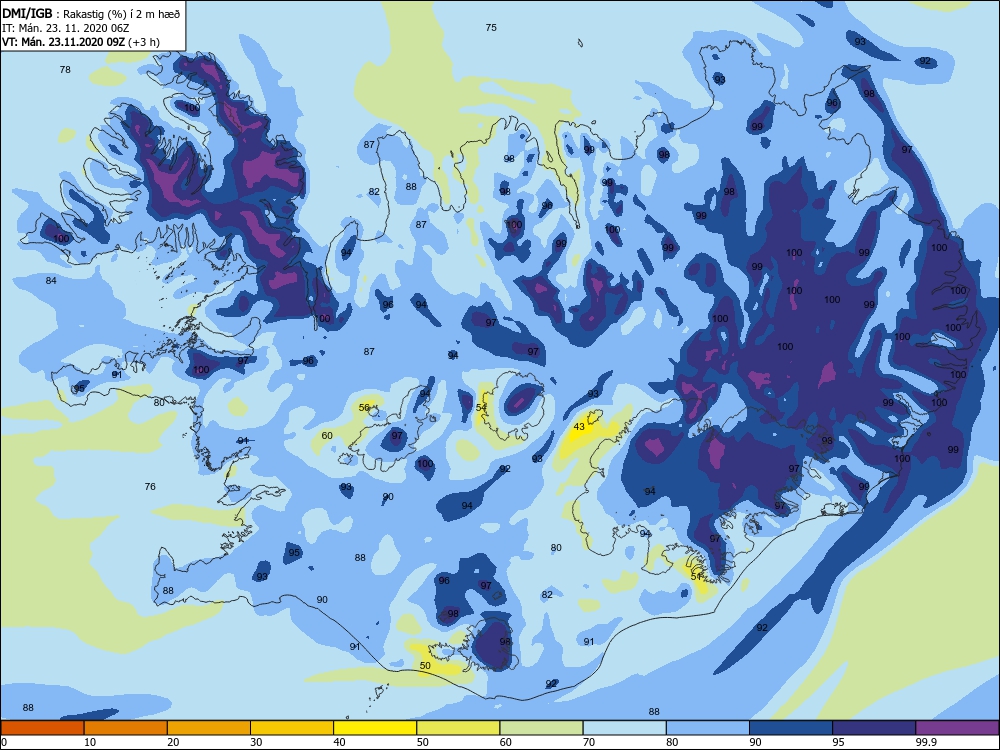
Task: Click the map value '76' over the western sea
Action: tap(150, 487)
